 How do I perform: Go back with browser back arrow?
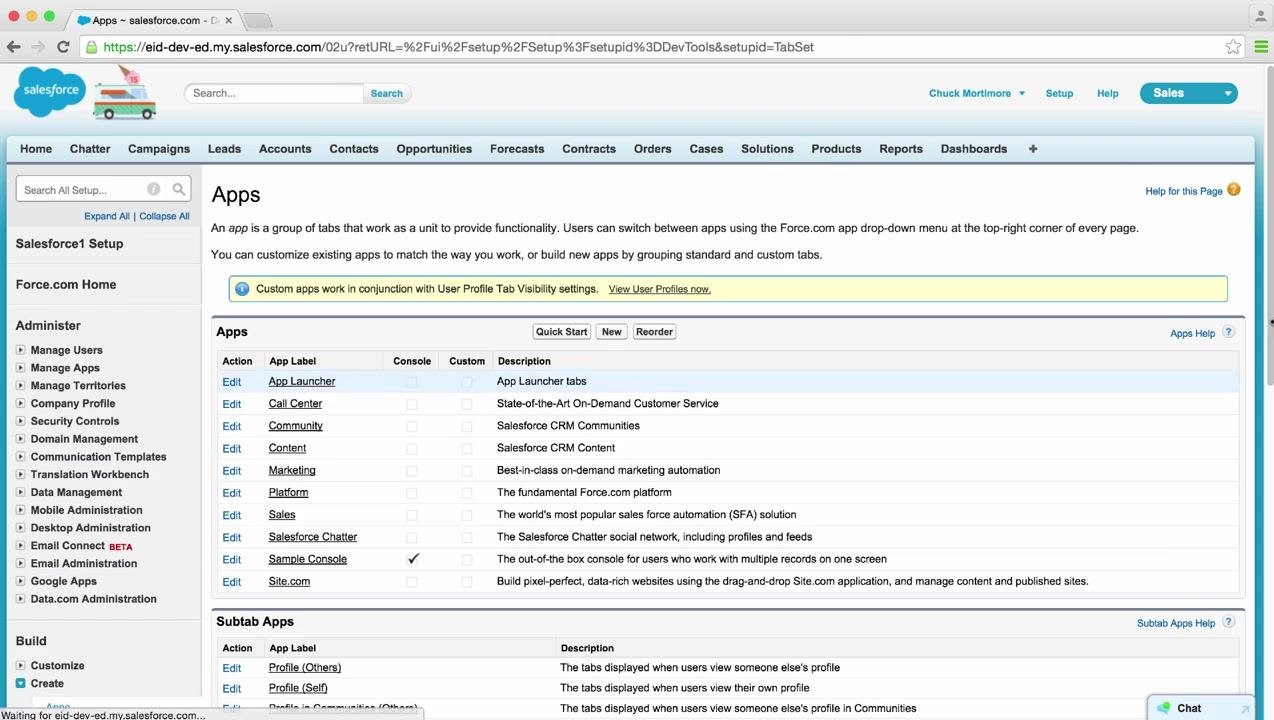[x=13, y=47]
